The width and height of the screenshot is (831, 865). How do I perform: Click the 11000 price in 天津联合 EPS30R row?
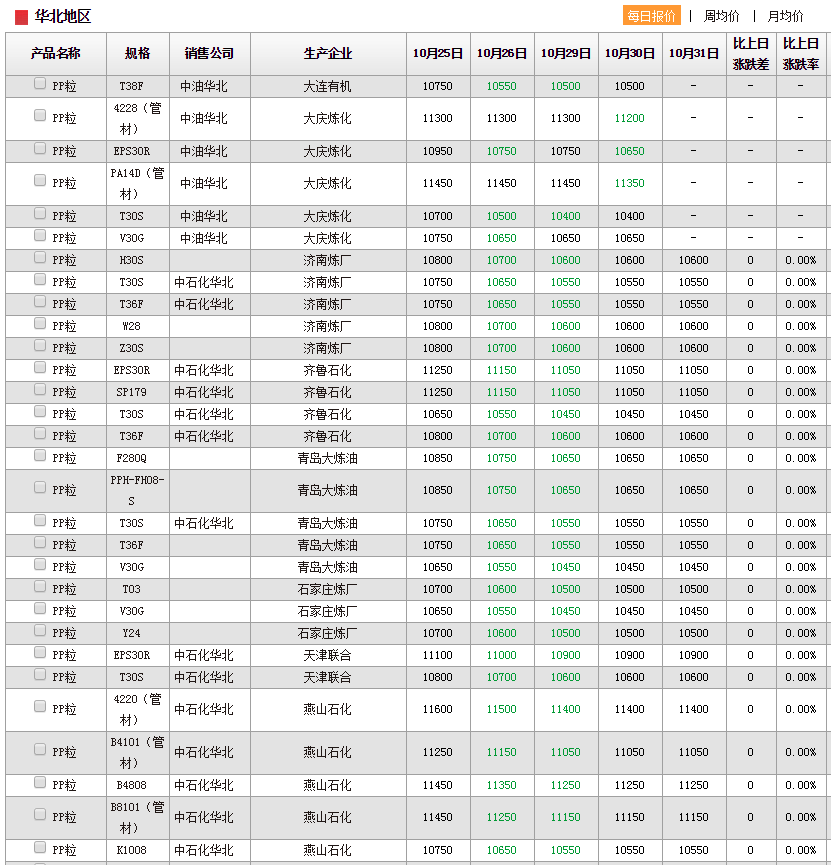pos(502,655)
